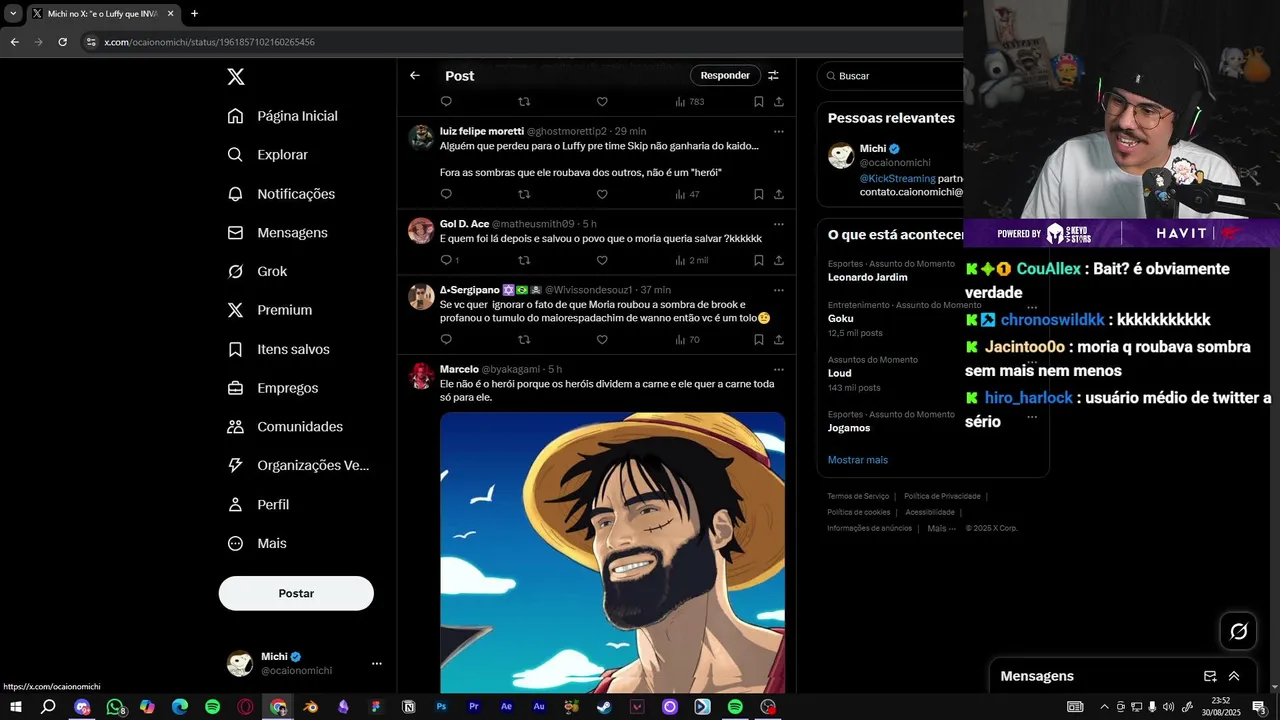Image resolution: width=1280 pixels, height=720 pixels.
Task: Open Comunidades page
Action: [x=285, y=427]
